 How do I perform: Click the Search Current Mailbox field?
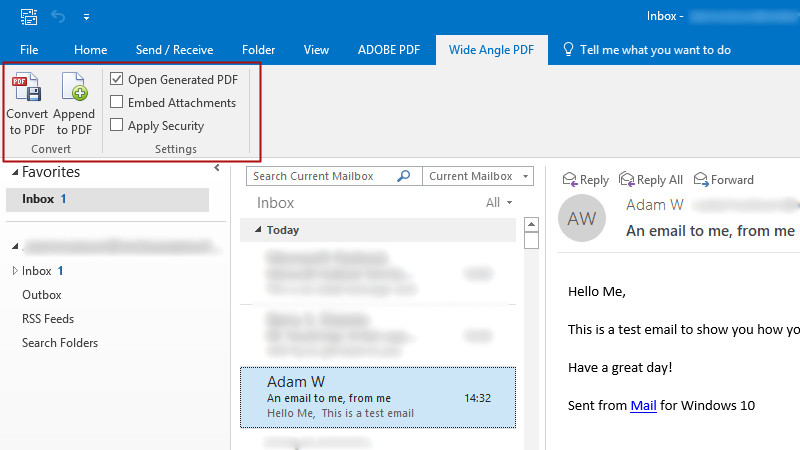(320, 176)
